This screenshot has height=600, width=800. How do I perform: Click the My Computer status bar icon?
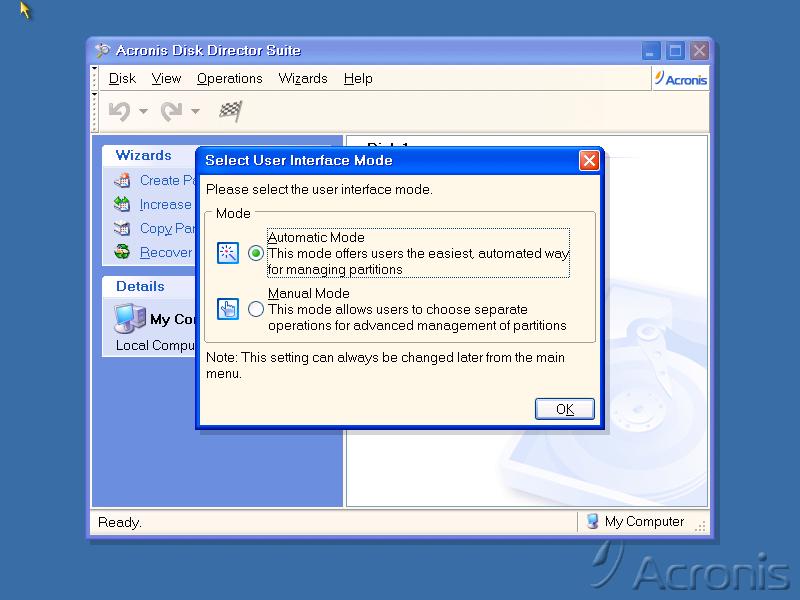click(592, 521)
